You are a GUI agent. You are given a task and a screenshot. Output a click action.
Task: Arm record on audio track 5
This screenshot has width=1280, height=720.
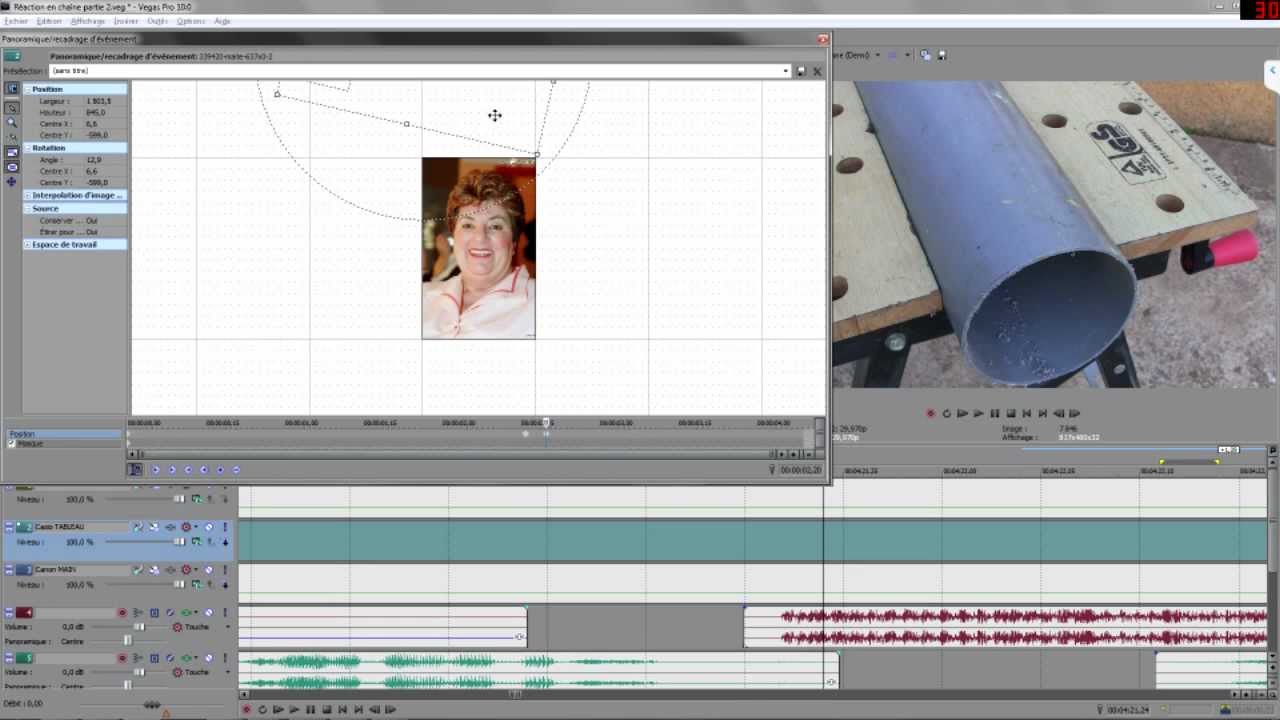pyautogui.click(x=122, y=658)
